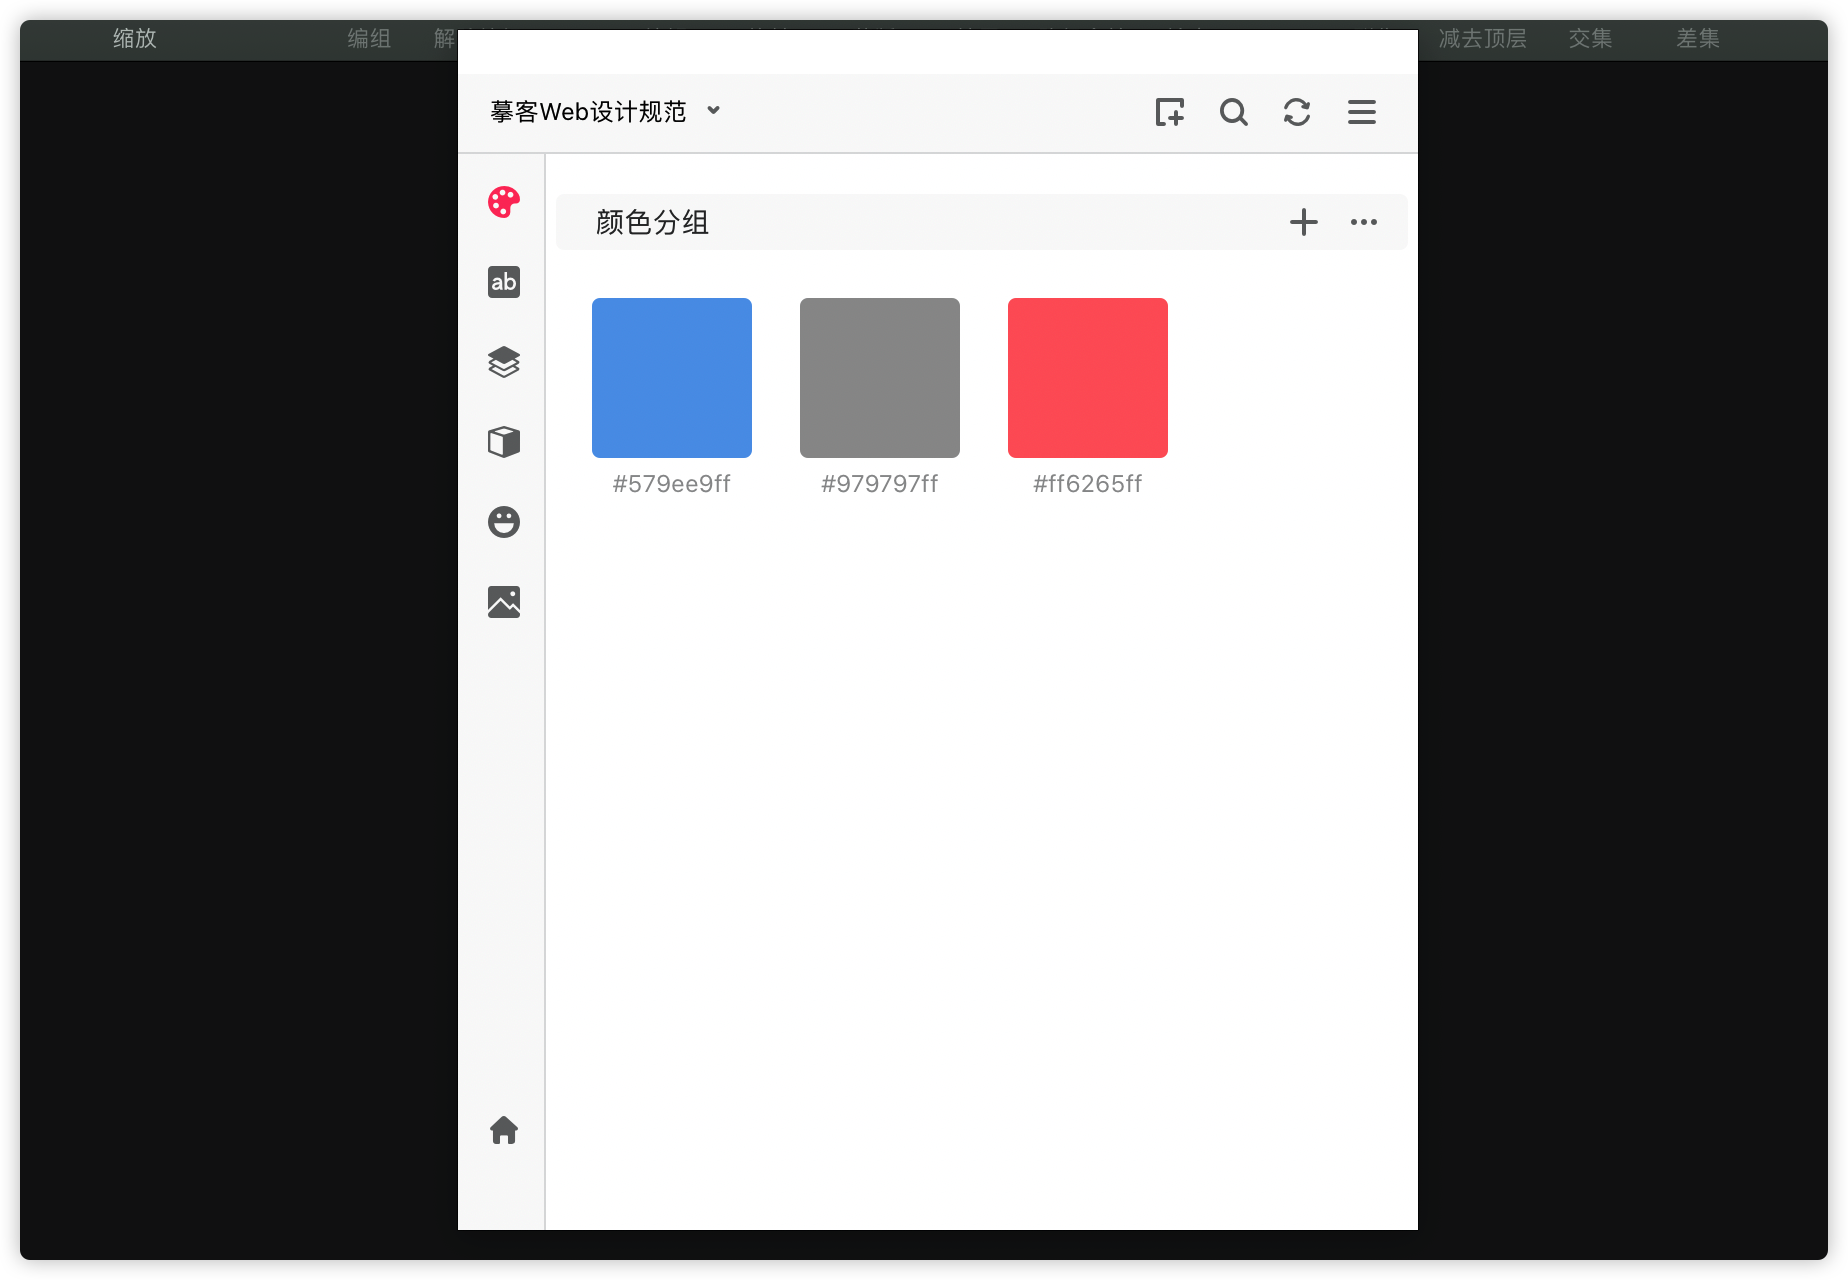Click the 缩放 toolbar item
This screenshot has width=1848, height=1280.
(135, 39)
